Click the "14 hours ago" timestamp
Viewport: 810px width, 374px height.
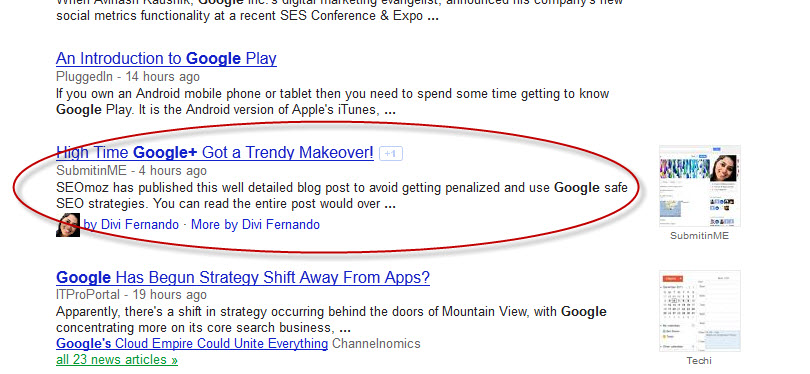162,77
